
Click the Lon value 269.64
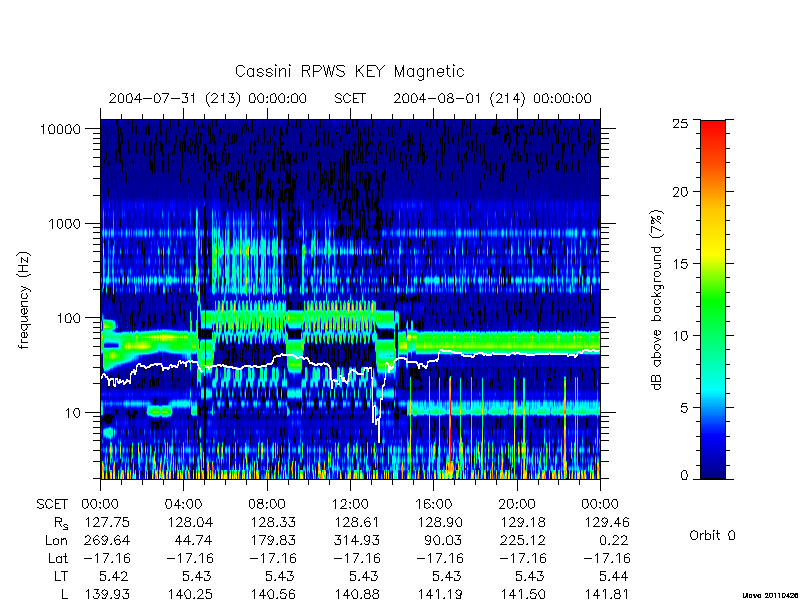click(x=107, y=541)
